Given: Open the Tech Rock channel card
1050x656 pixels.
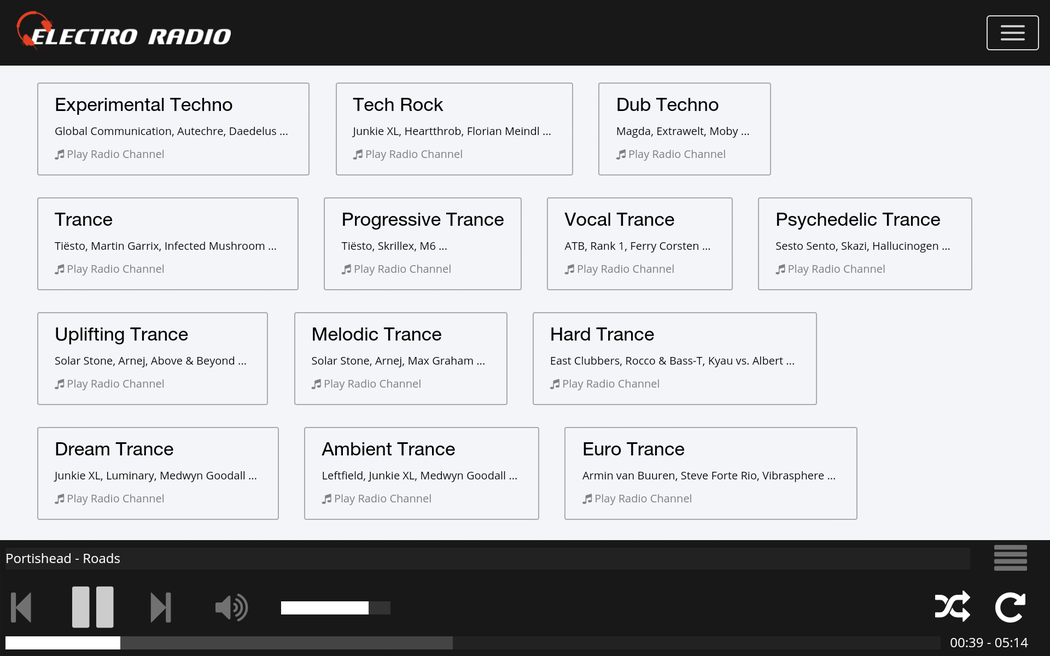Looking at the screenshot, I should (x=454, y=129).
